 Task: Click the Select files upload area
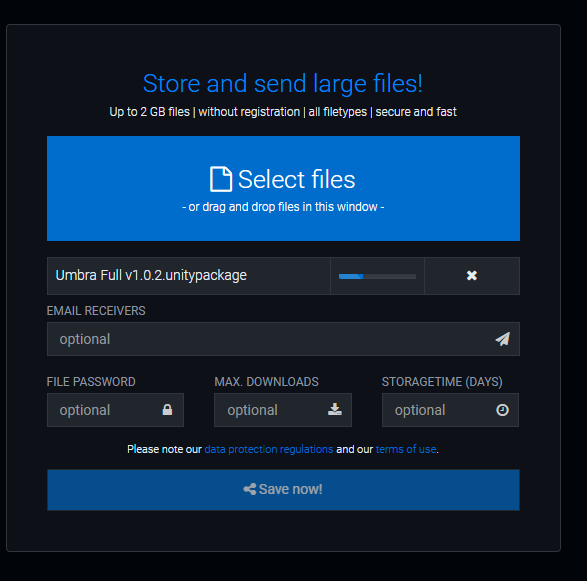[283, 188]
